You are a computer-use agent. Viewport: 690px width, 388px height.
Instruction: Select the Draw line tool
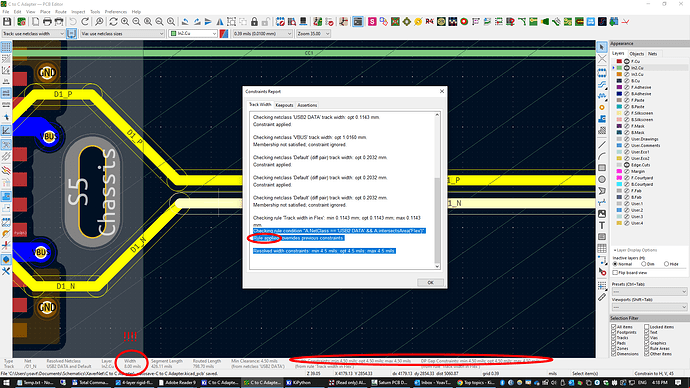coord(602,145)
